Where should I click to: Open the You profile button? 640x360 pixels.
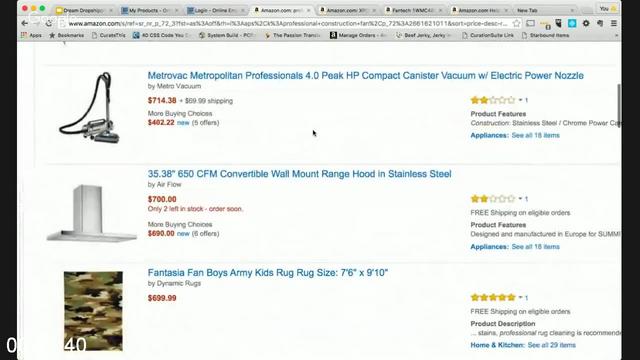pyautogui.click(x=608, y=9)
